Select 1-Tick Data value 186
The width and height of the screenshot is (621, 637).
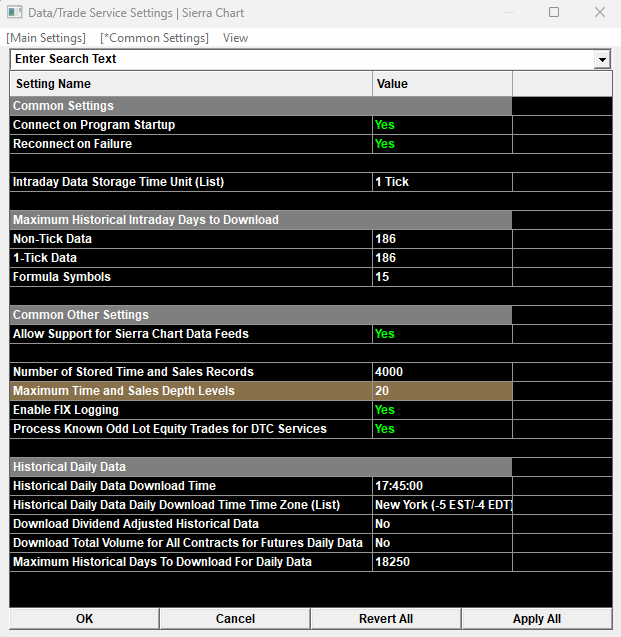[x=442, y=258]
